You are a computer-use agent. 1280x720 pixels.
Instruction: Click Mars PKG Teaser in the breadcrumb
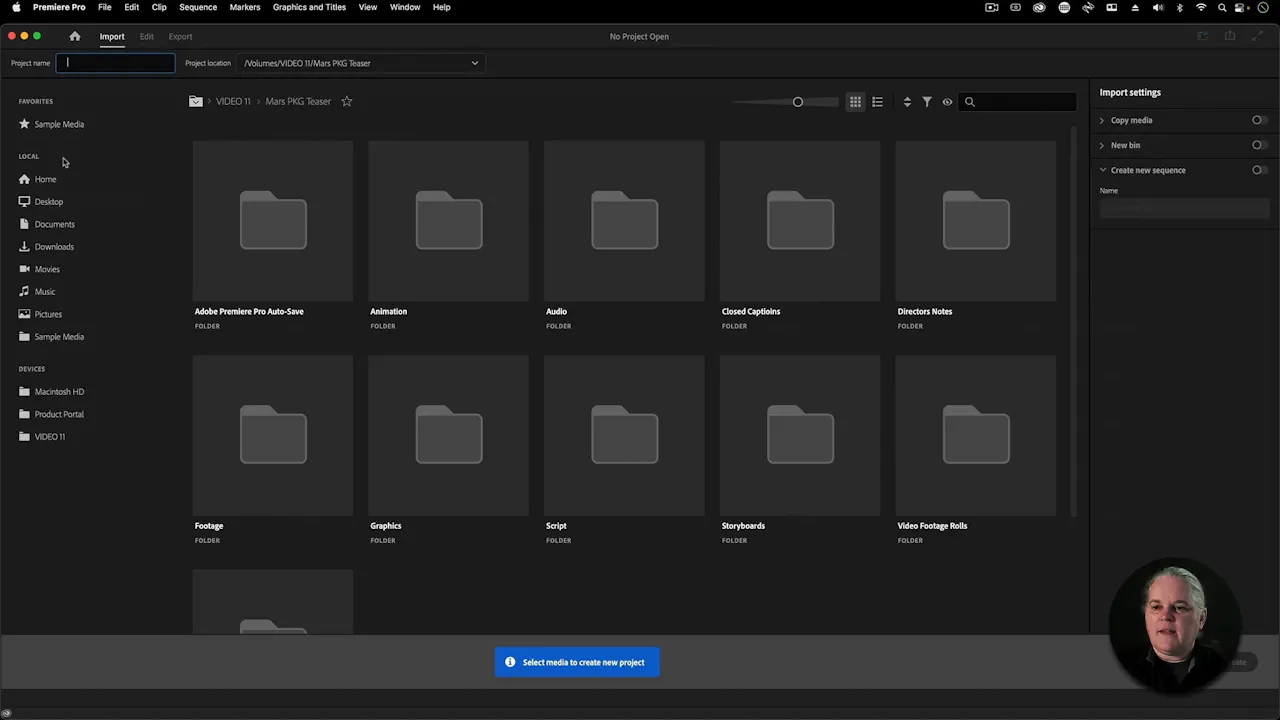(x=298, y=101)
